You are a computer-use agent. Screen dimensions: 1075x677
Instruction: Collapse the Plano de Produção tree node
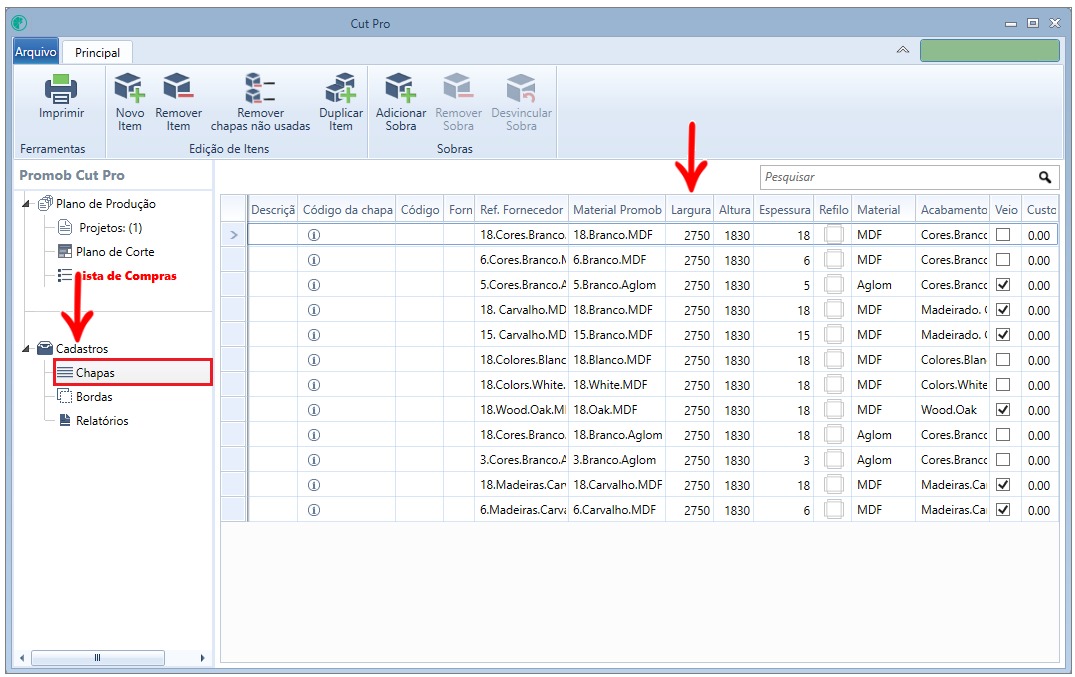click(27, 204)
